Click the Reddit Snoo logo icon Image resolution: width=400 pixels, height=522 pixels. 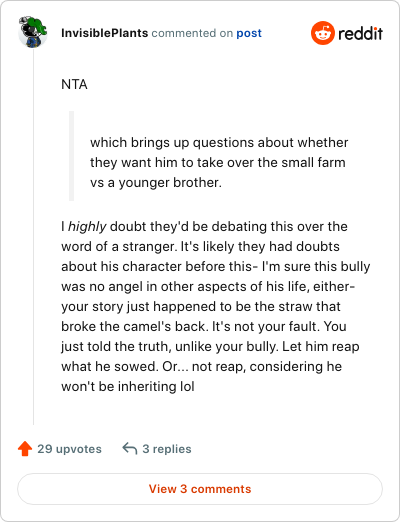click(323, 33)
